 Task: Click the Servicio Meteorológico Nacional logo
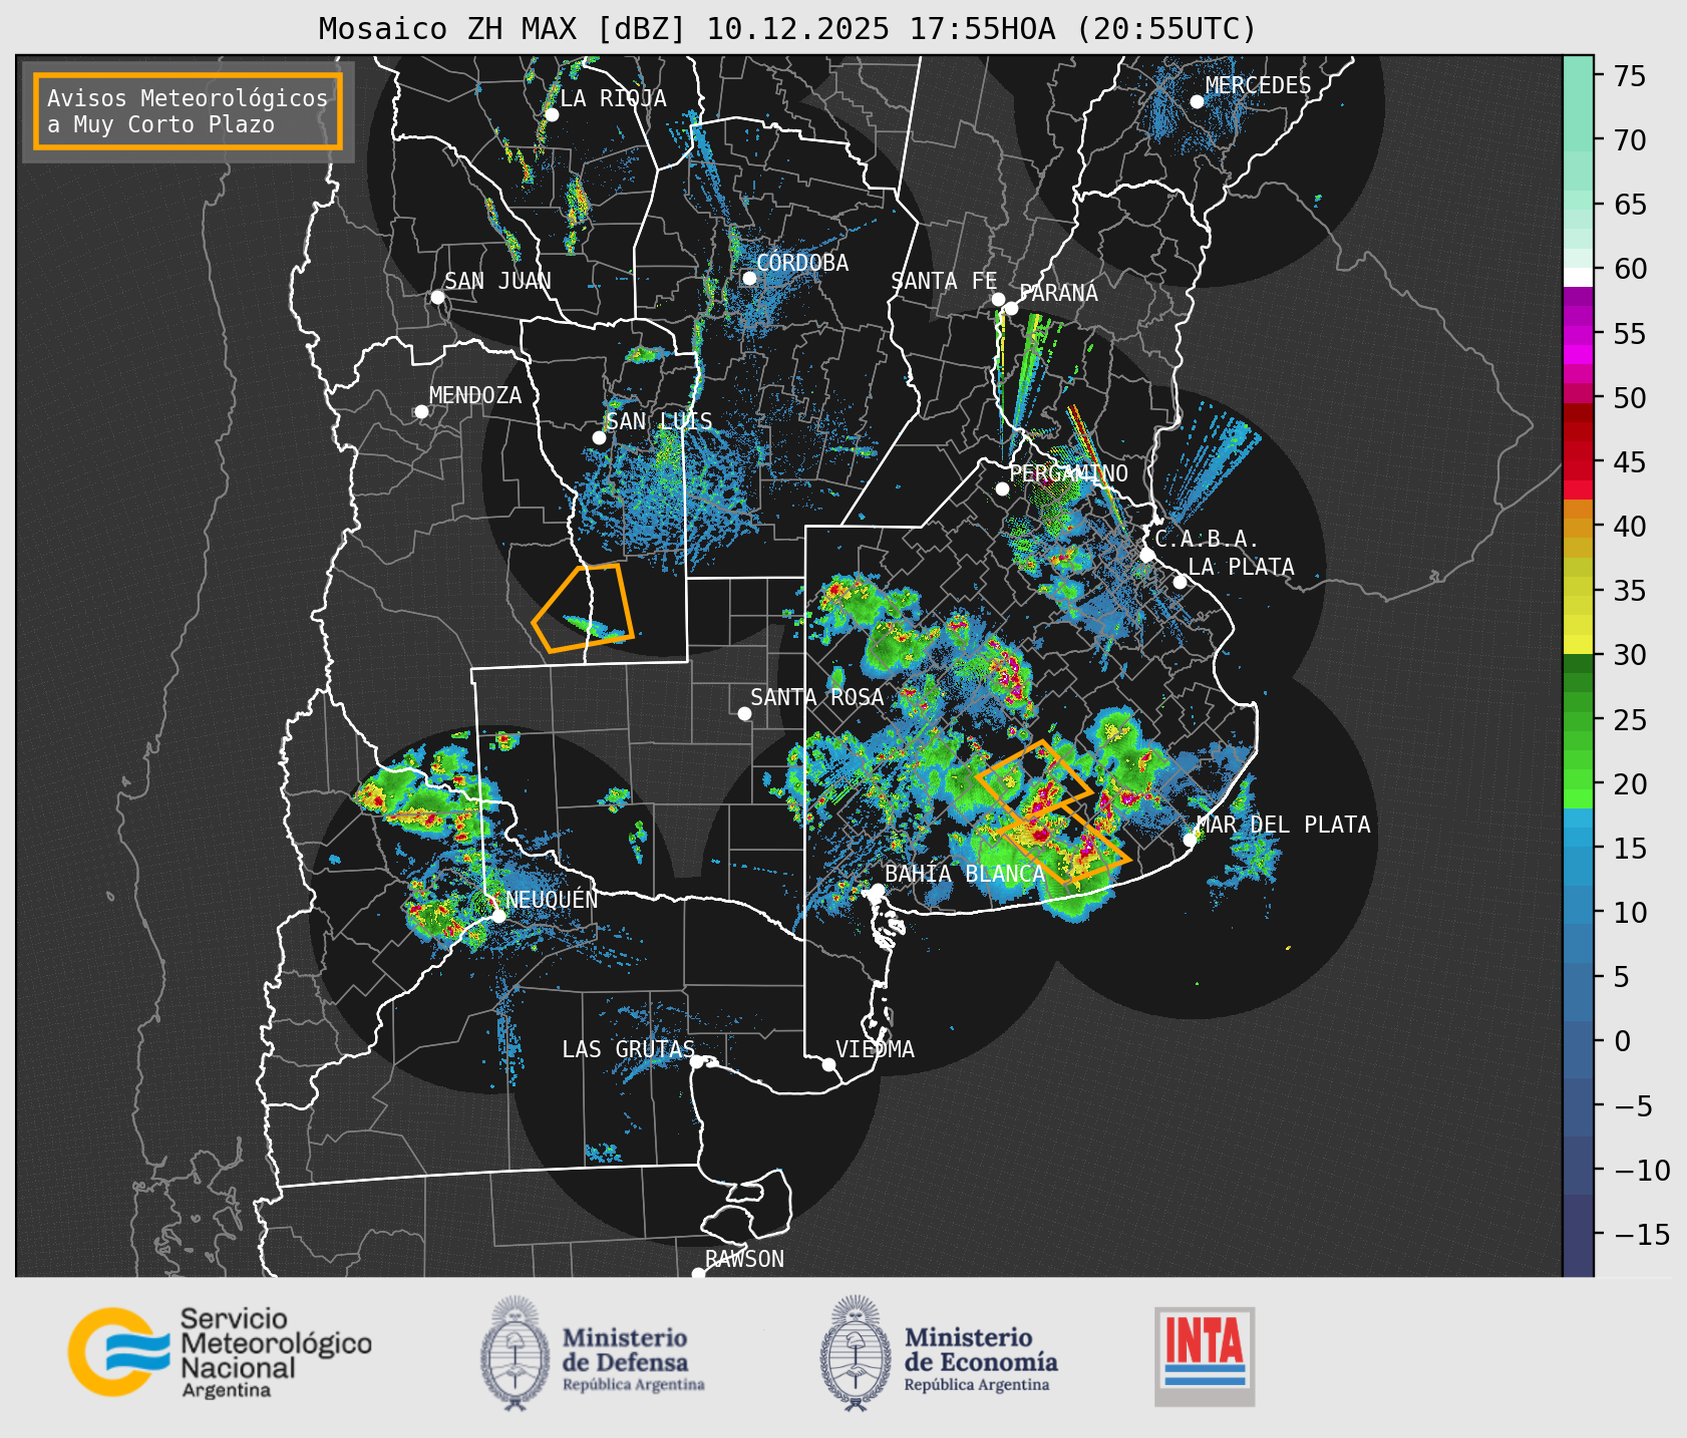(x=219, y=1352)
